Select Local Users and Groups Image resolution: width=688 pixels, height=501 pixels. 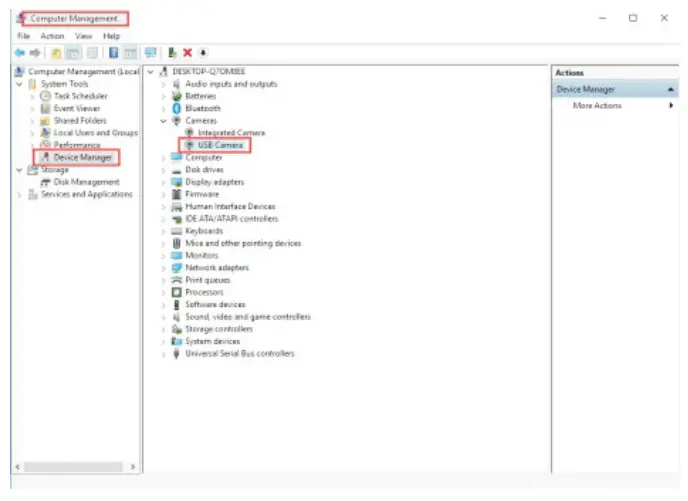click(96, 132)
